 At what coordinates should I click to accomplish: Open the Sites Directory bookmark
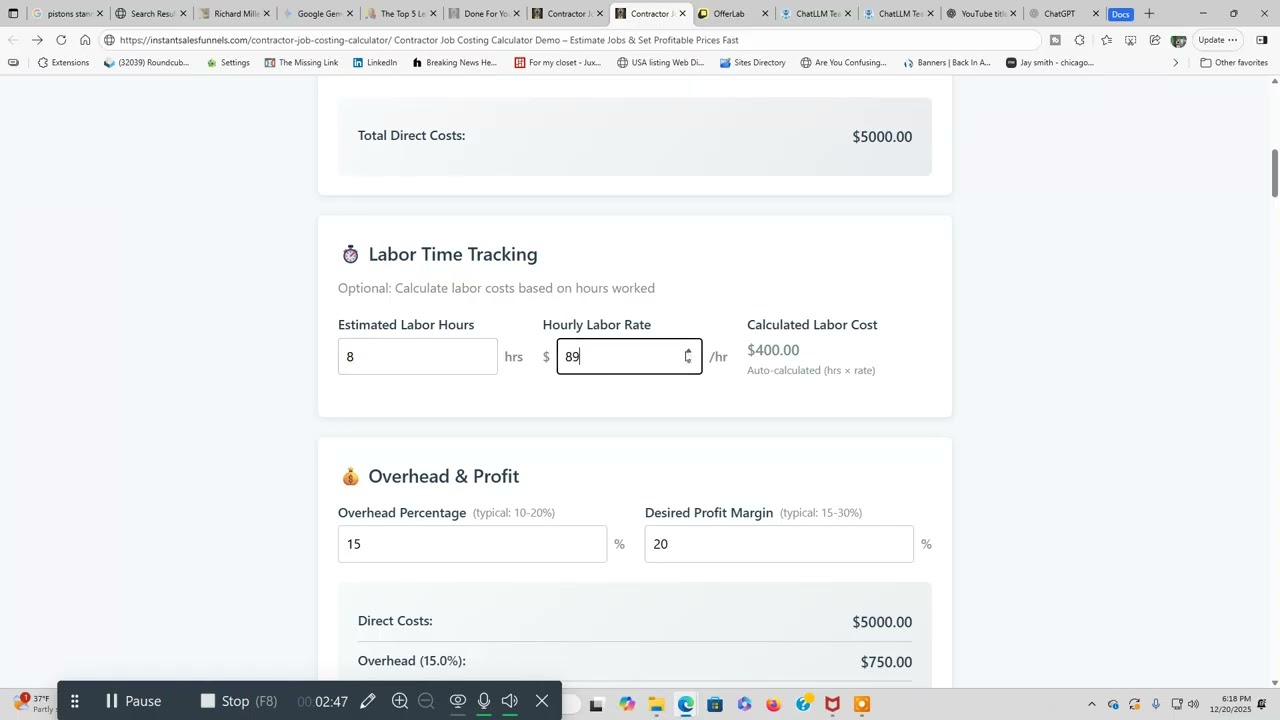point(753,62)
